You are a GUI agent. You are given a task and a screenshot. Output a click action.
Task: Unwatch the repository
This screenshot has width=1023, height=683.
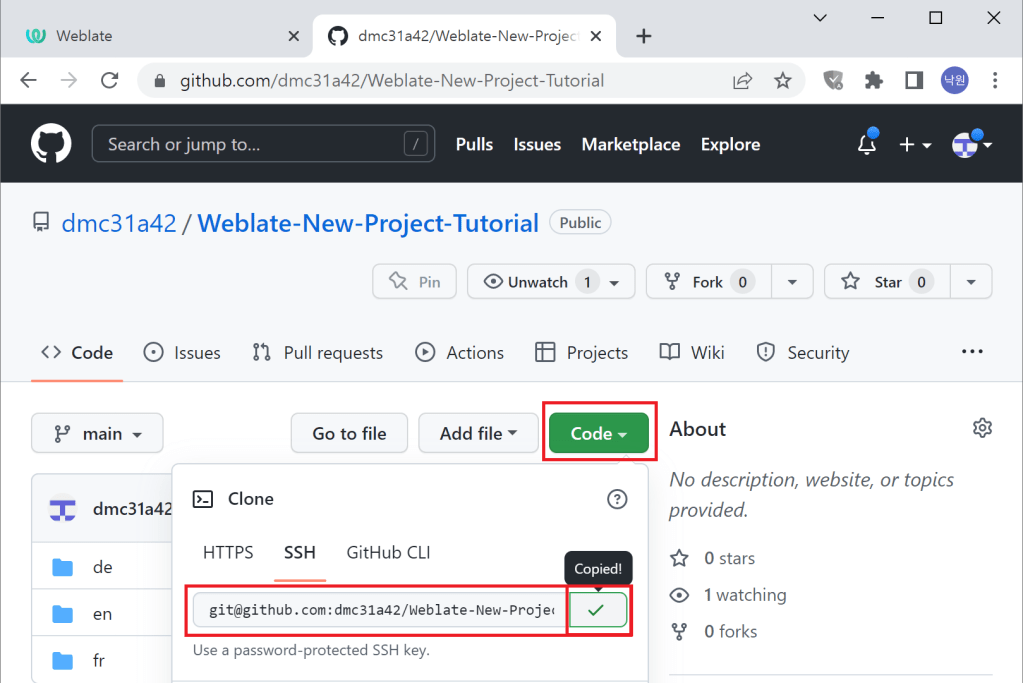(538, 282)
